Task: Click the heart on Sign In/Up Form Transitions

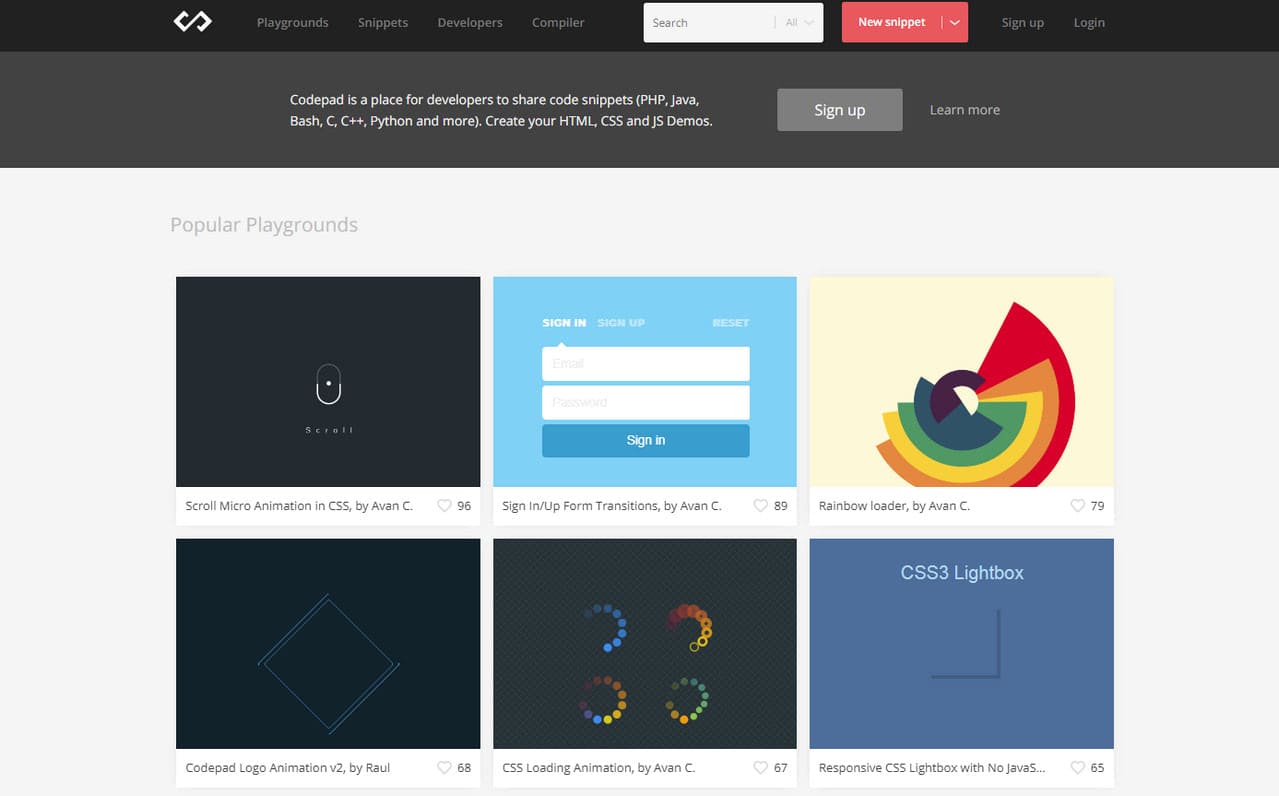Action: tap(760, 506)
